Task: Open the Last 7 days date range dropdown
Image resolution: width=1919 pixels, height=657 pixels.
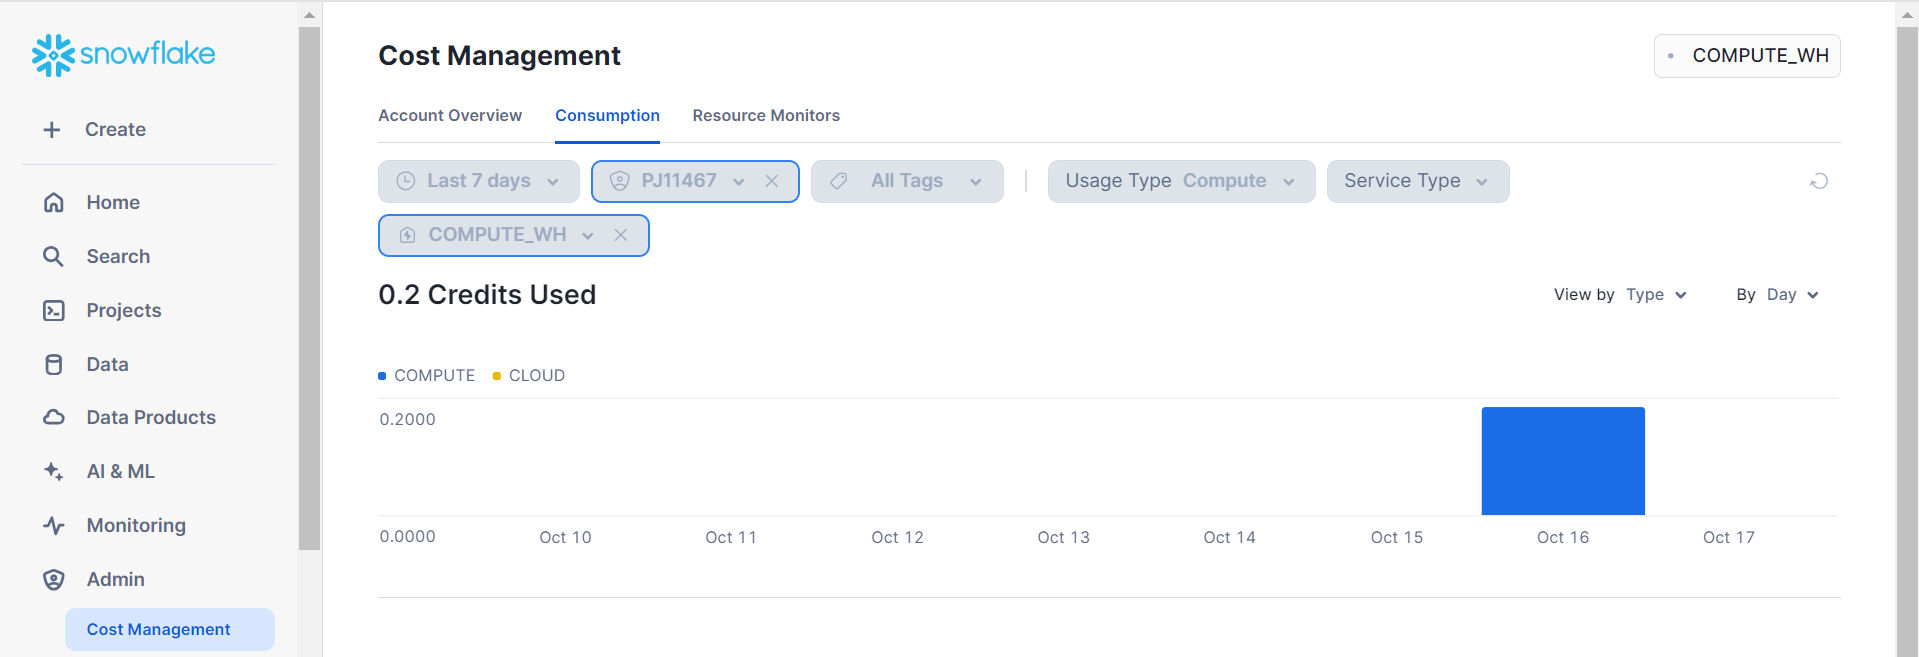Action: (x=479, y=181)
